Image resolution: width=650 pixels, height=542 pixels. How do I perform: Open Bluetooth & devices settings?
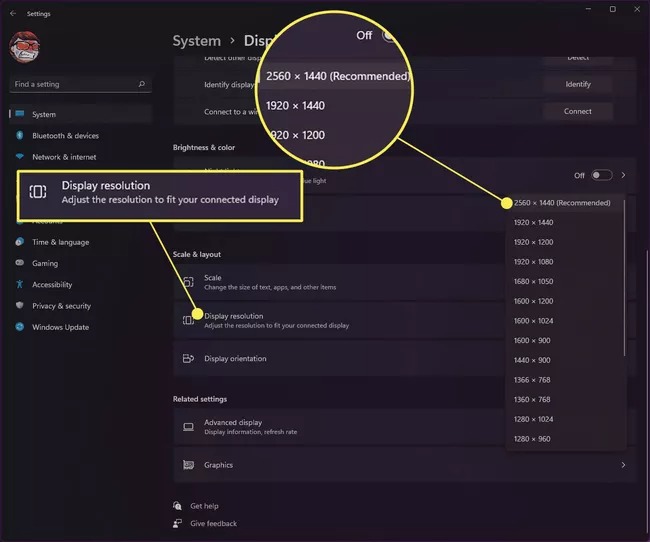tap(65, 136)
